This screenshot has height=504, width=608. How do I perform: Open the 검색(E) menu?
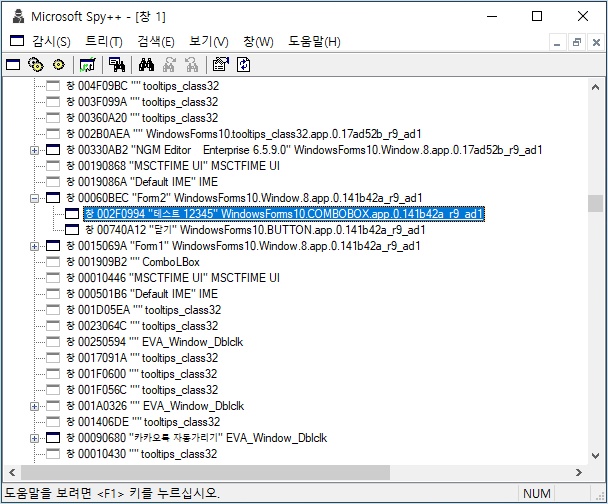[x=156, y=41]
